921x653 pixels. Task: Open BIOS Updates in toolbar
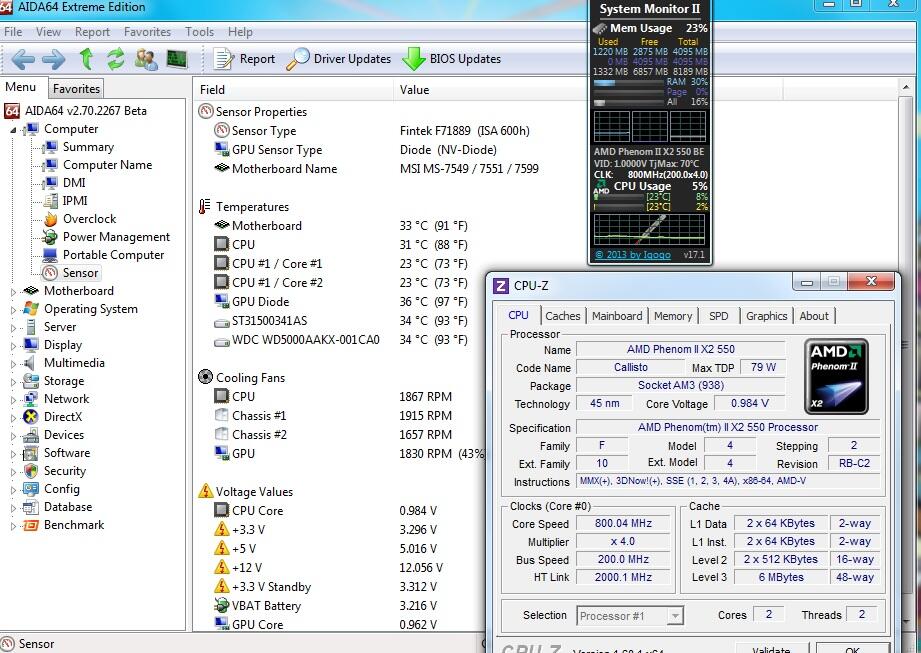[x=452, y=59]
